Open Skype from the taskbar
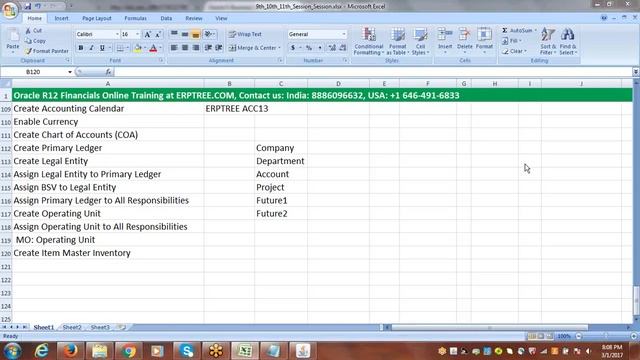Screen dimensions: 640x360 187,351
